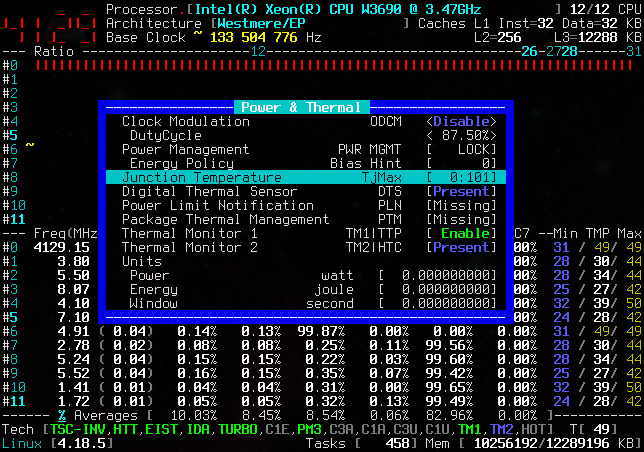Click the 99.56% value in row #7
This screenshot has width=644, height=452.
click(x=449, y=345)
